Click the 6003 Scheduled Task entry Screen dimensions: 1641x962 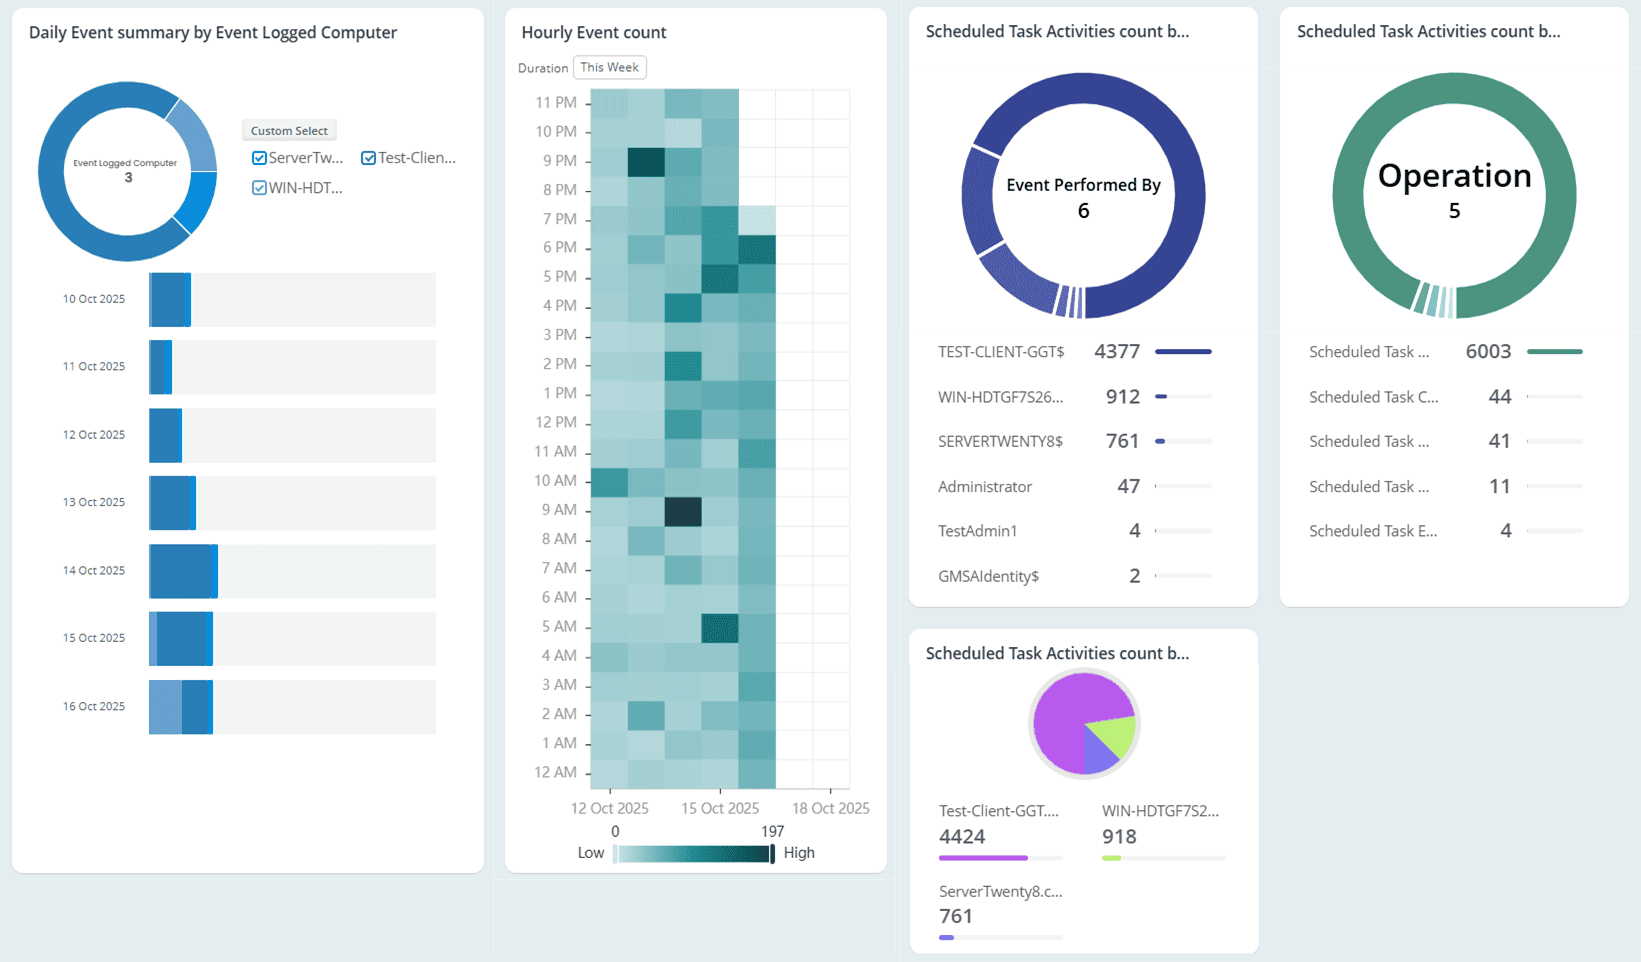[1445, 352]
